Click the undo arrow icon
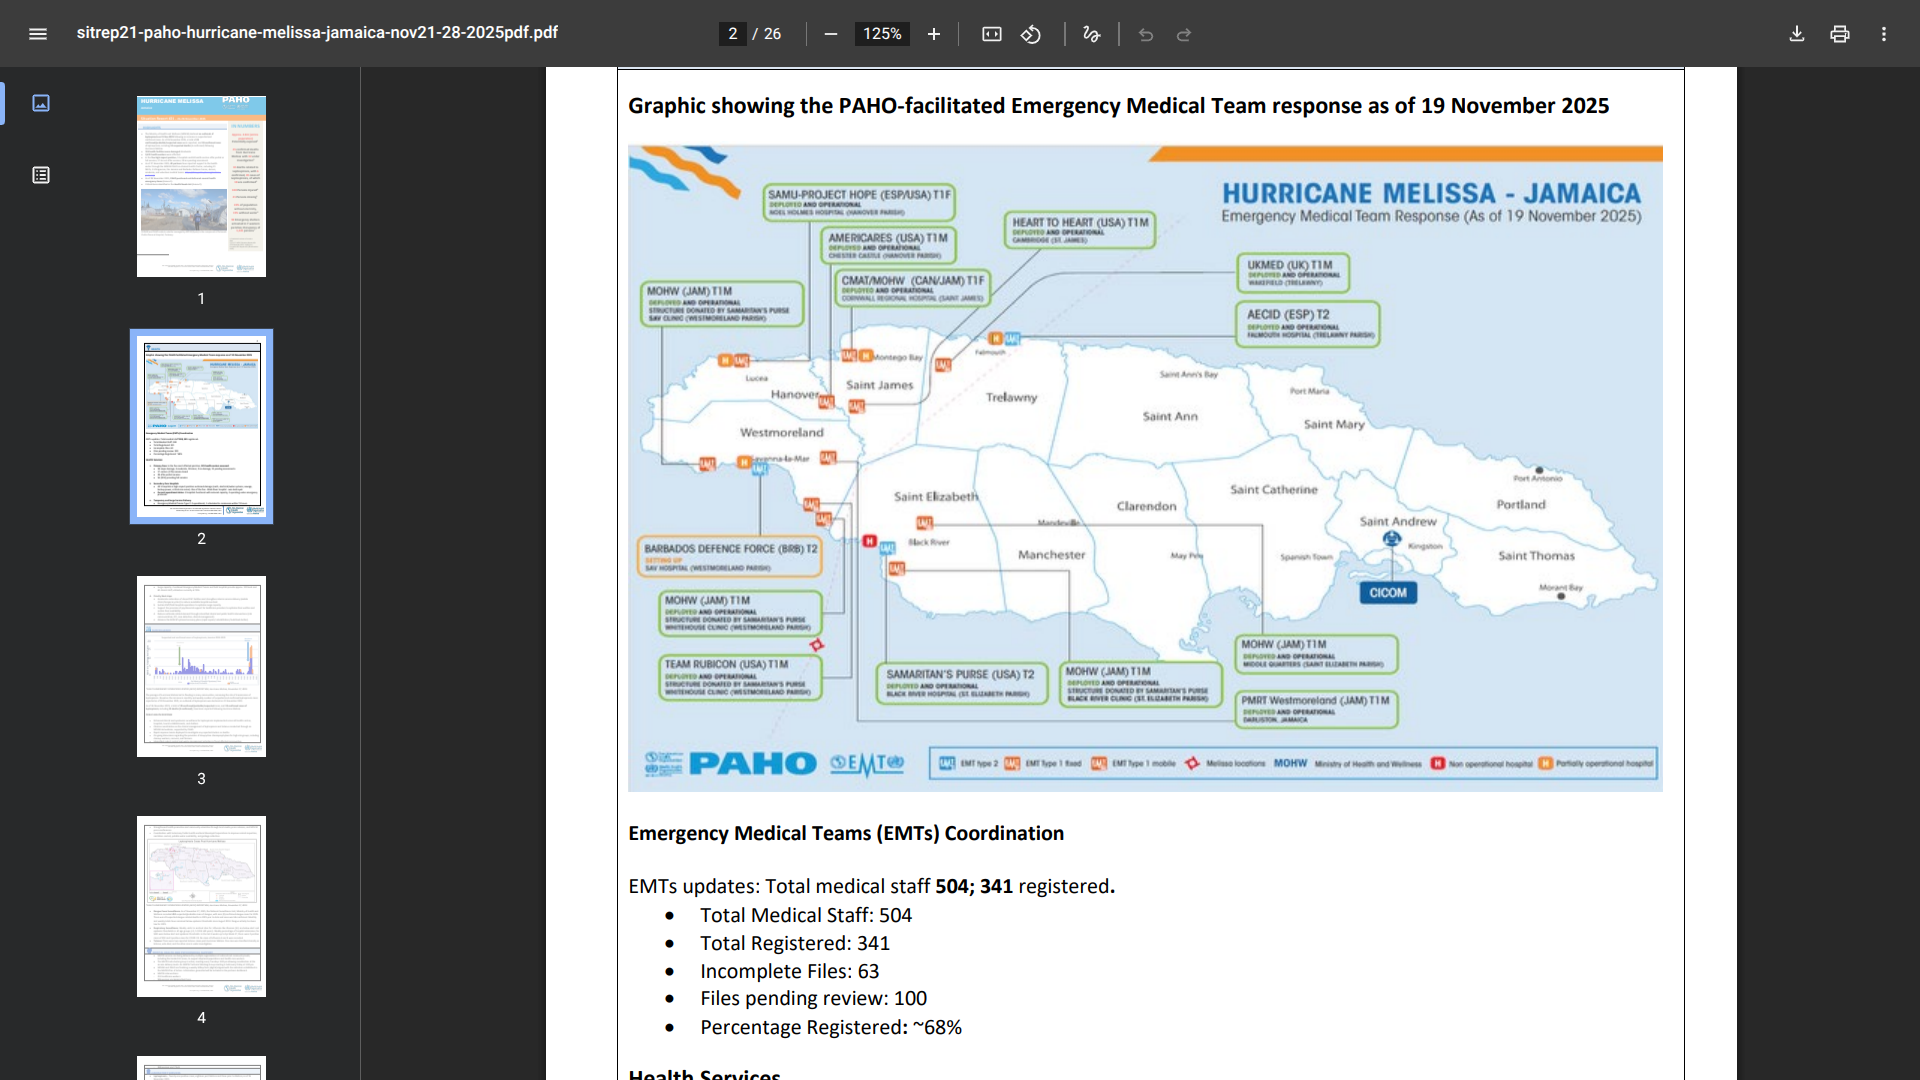 coord(1146,34)
